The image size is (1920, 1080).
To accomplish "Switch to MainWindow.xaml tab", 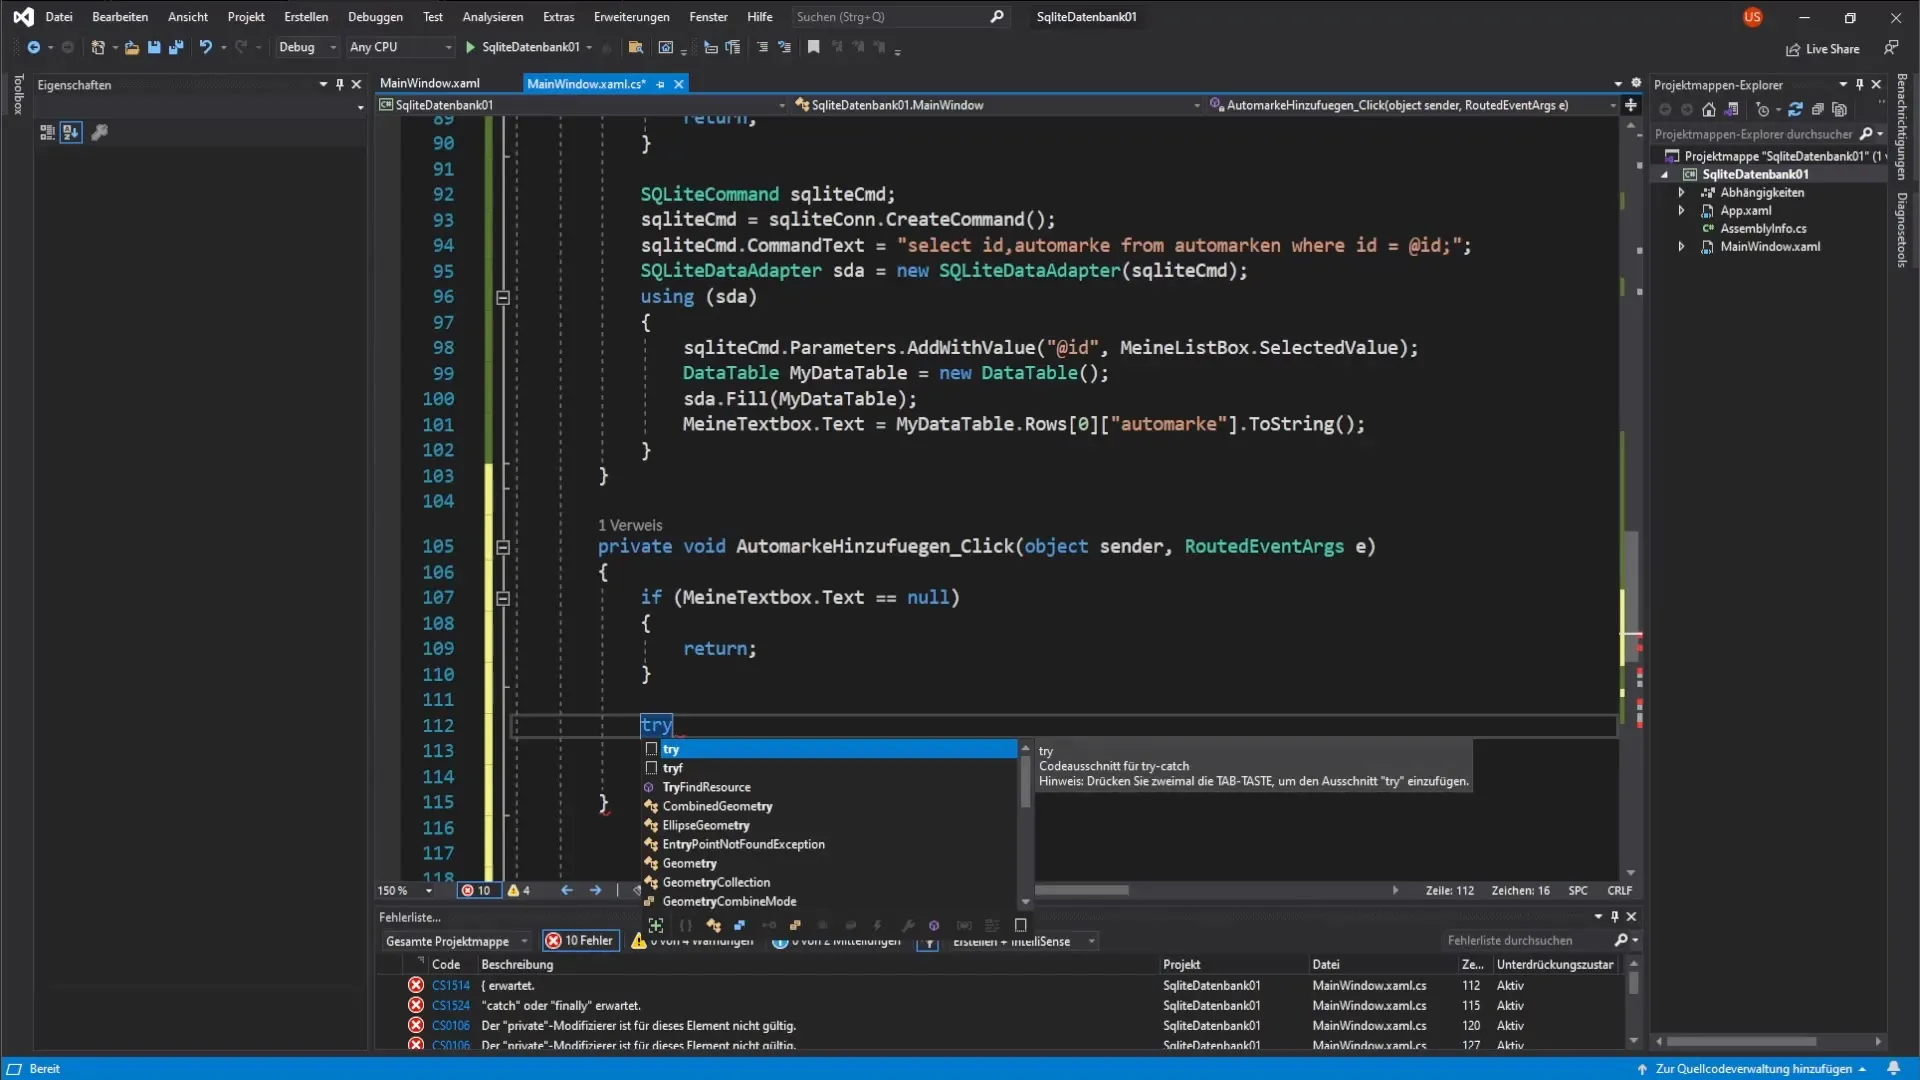I will (x=430, y=83).
